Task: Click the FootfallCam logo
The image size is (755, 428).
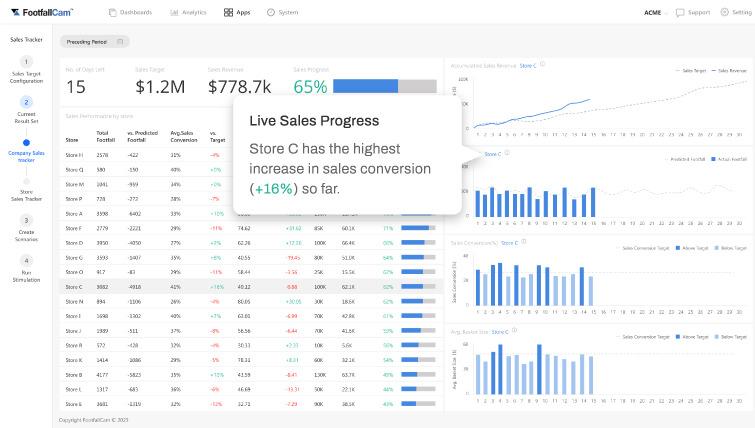Action: coord(42,13)
